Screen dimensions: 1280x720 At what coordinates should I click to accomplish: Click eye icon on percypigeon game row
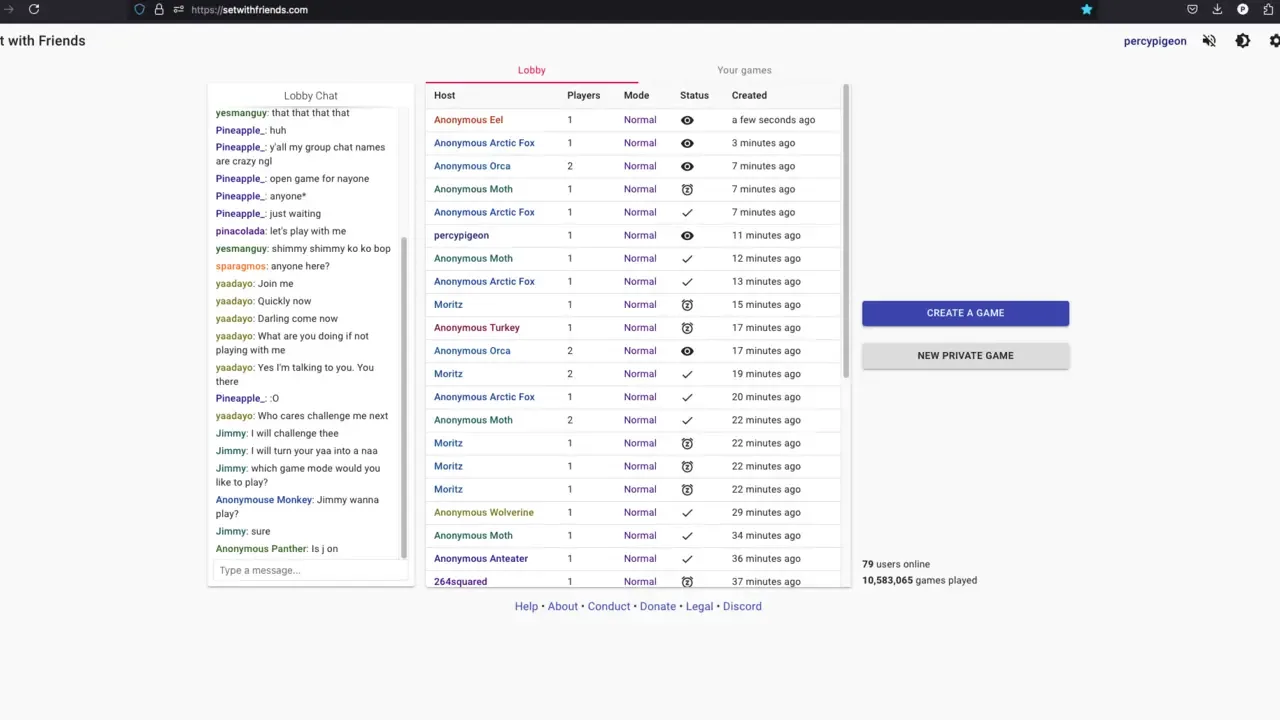pyautogui.click(x=687, y=236)
